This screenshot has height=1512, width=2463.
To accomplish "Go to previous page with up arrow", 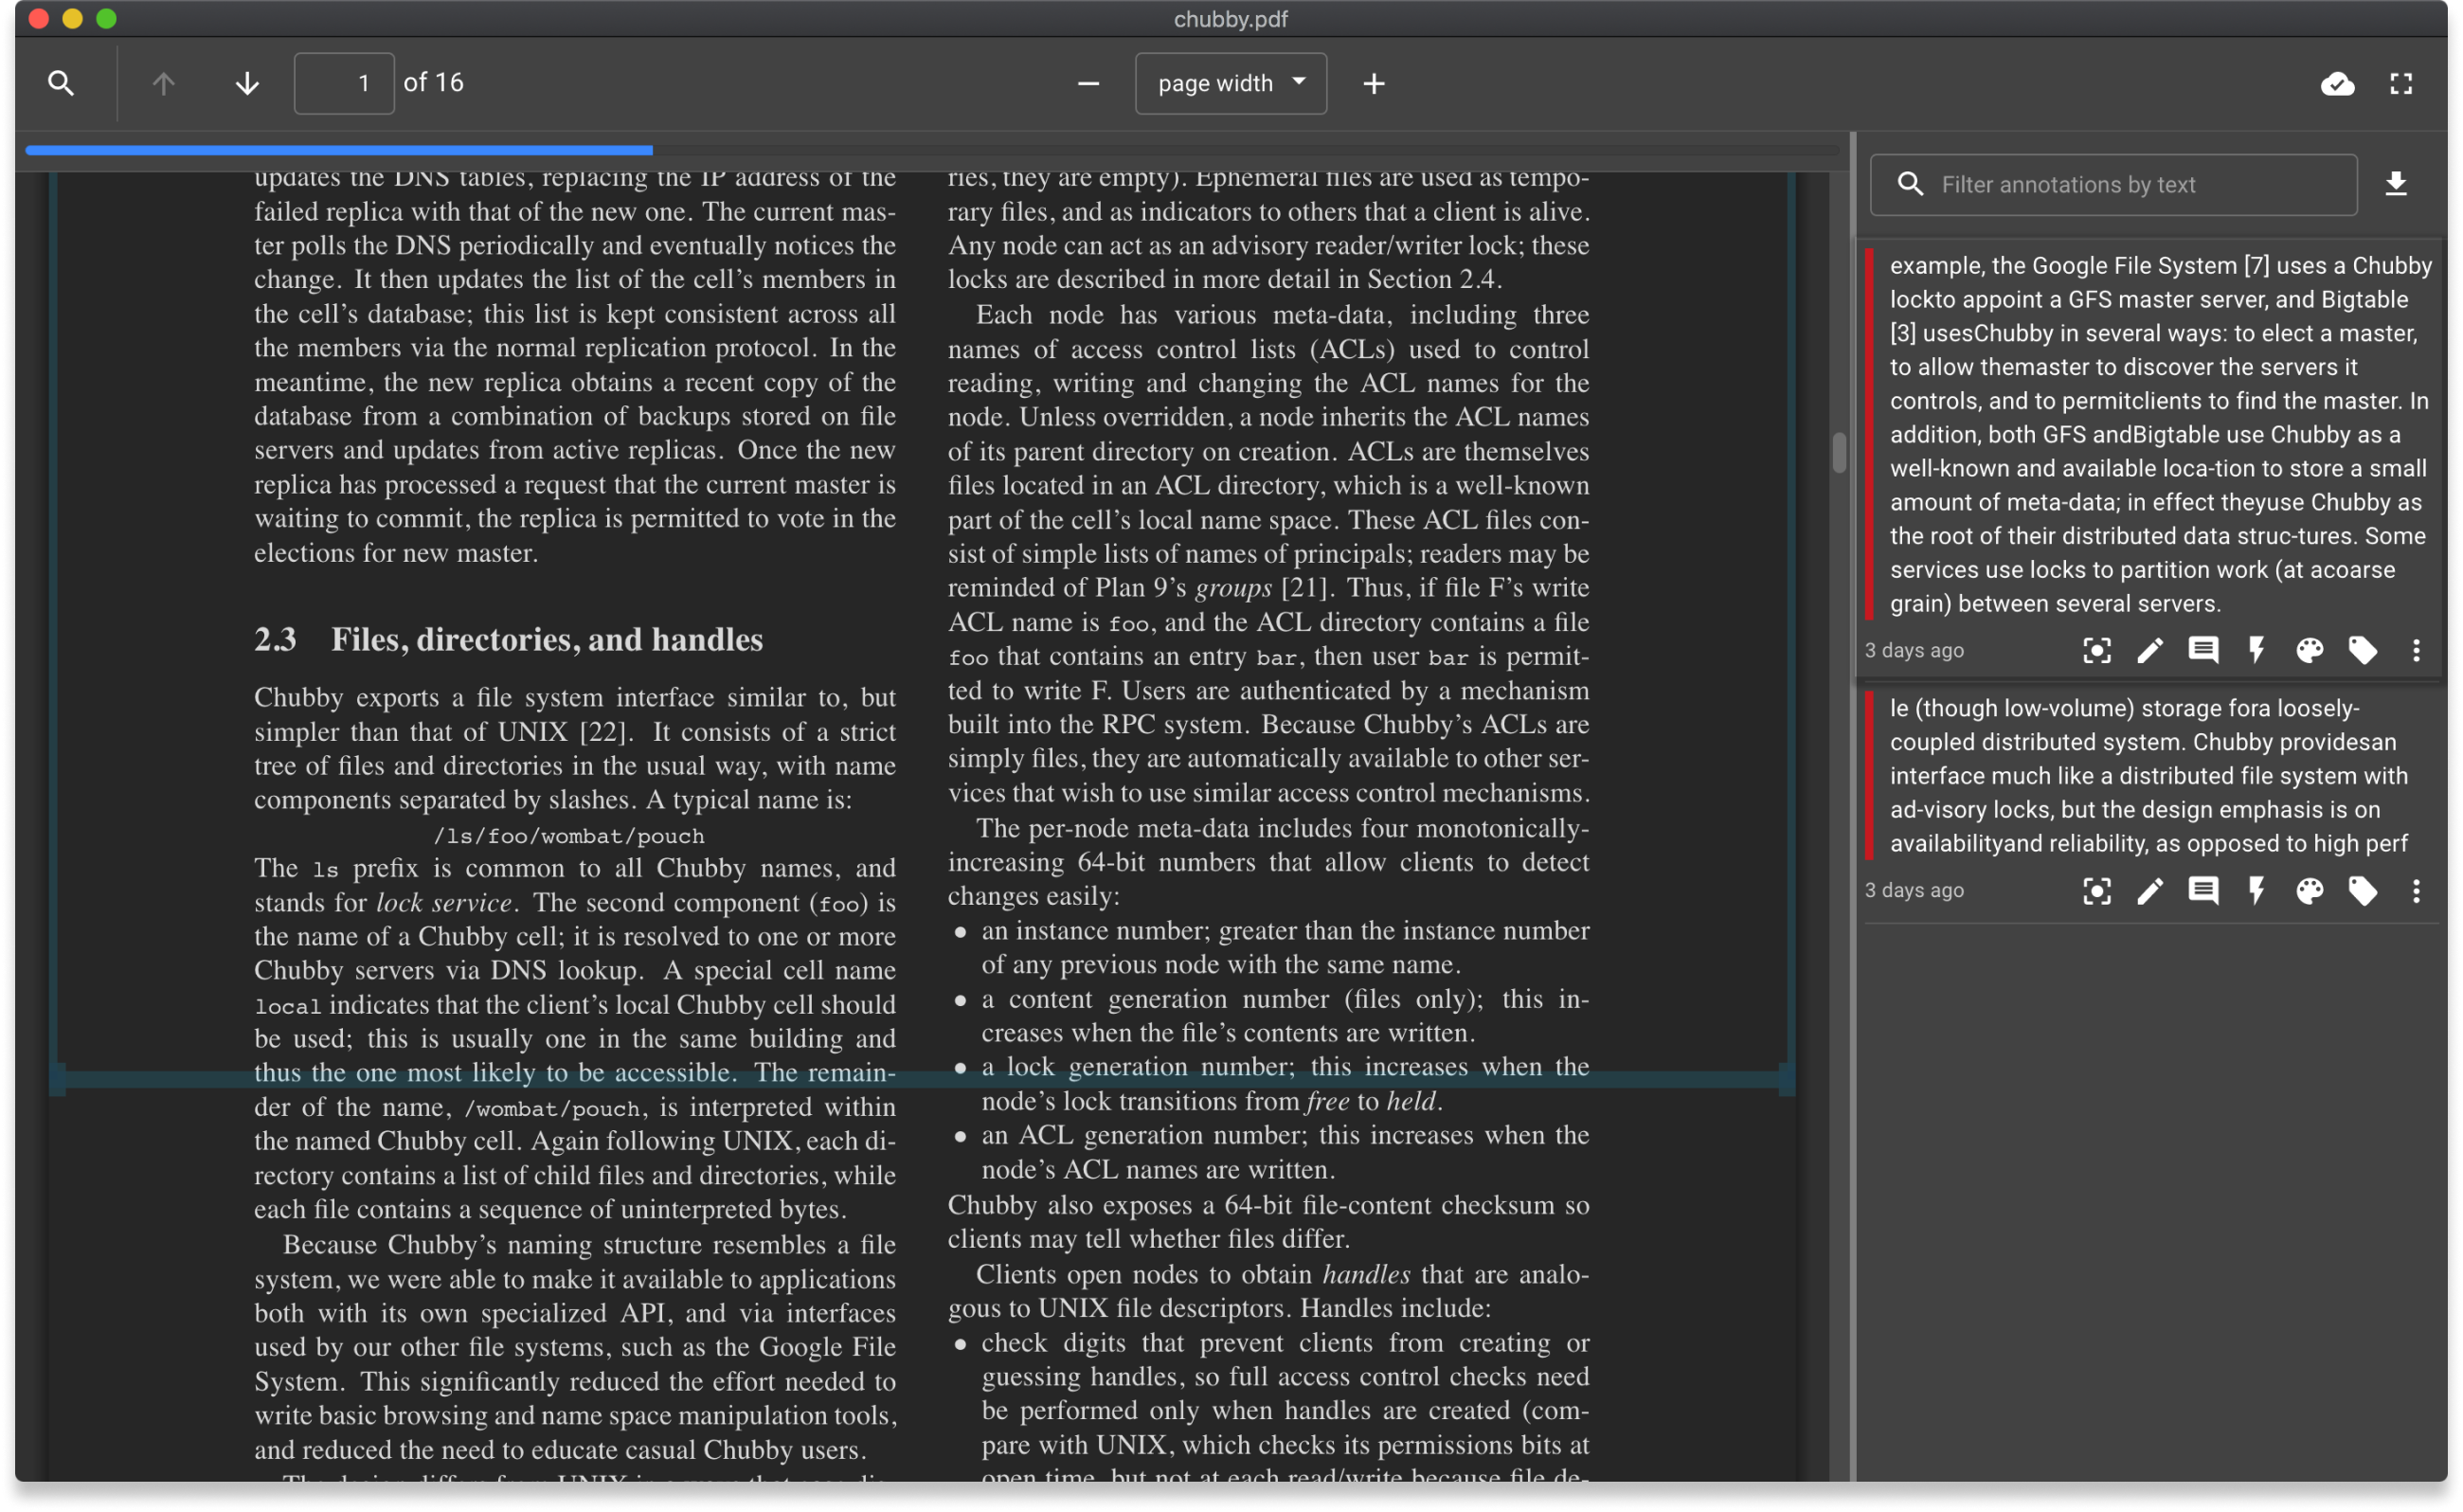I will pos(163,83).
